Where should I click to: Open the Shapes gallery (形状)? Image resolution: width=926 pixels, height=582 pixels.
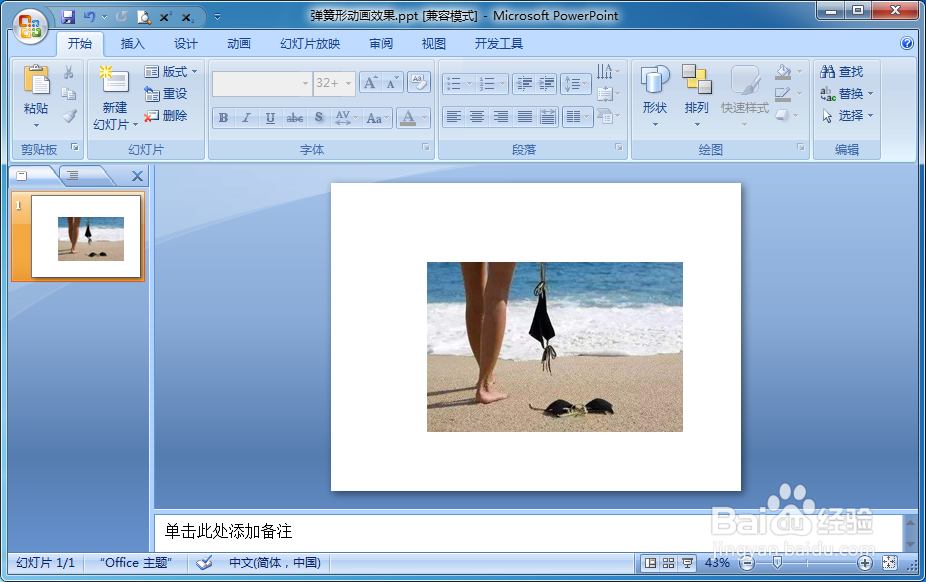pos(655,96)
